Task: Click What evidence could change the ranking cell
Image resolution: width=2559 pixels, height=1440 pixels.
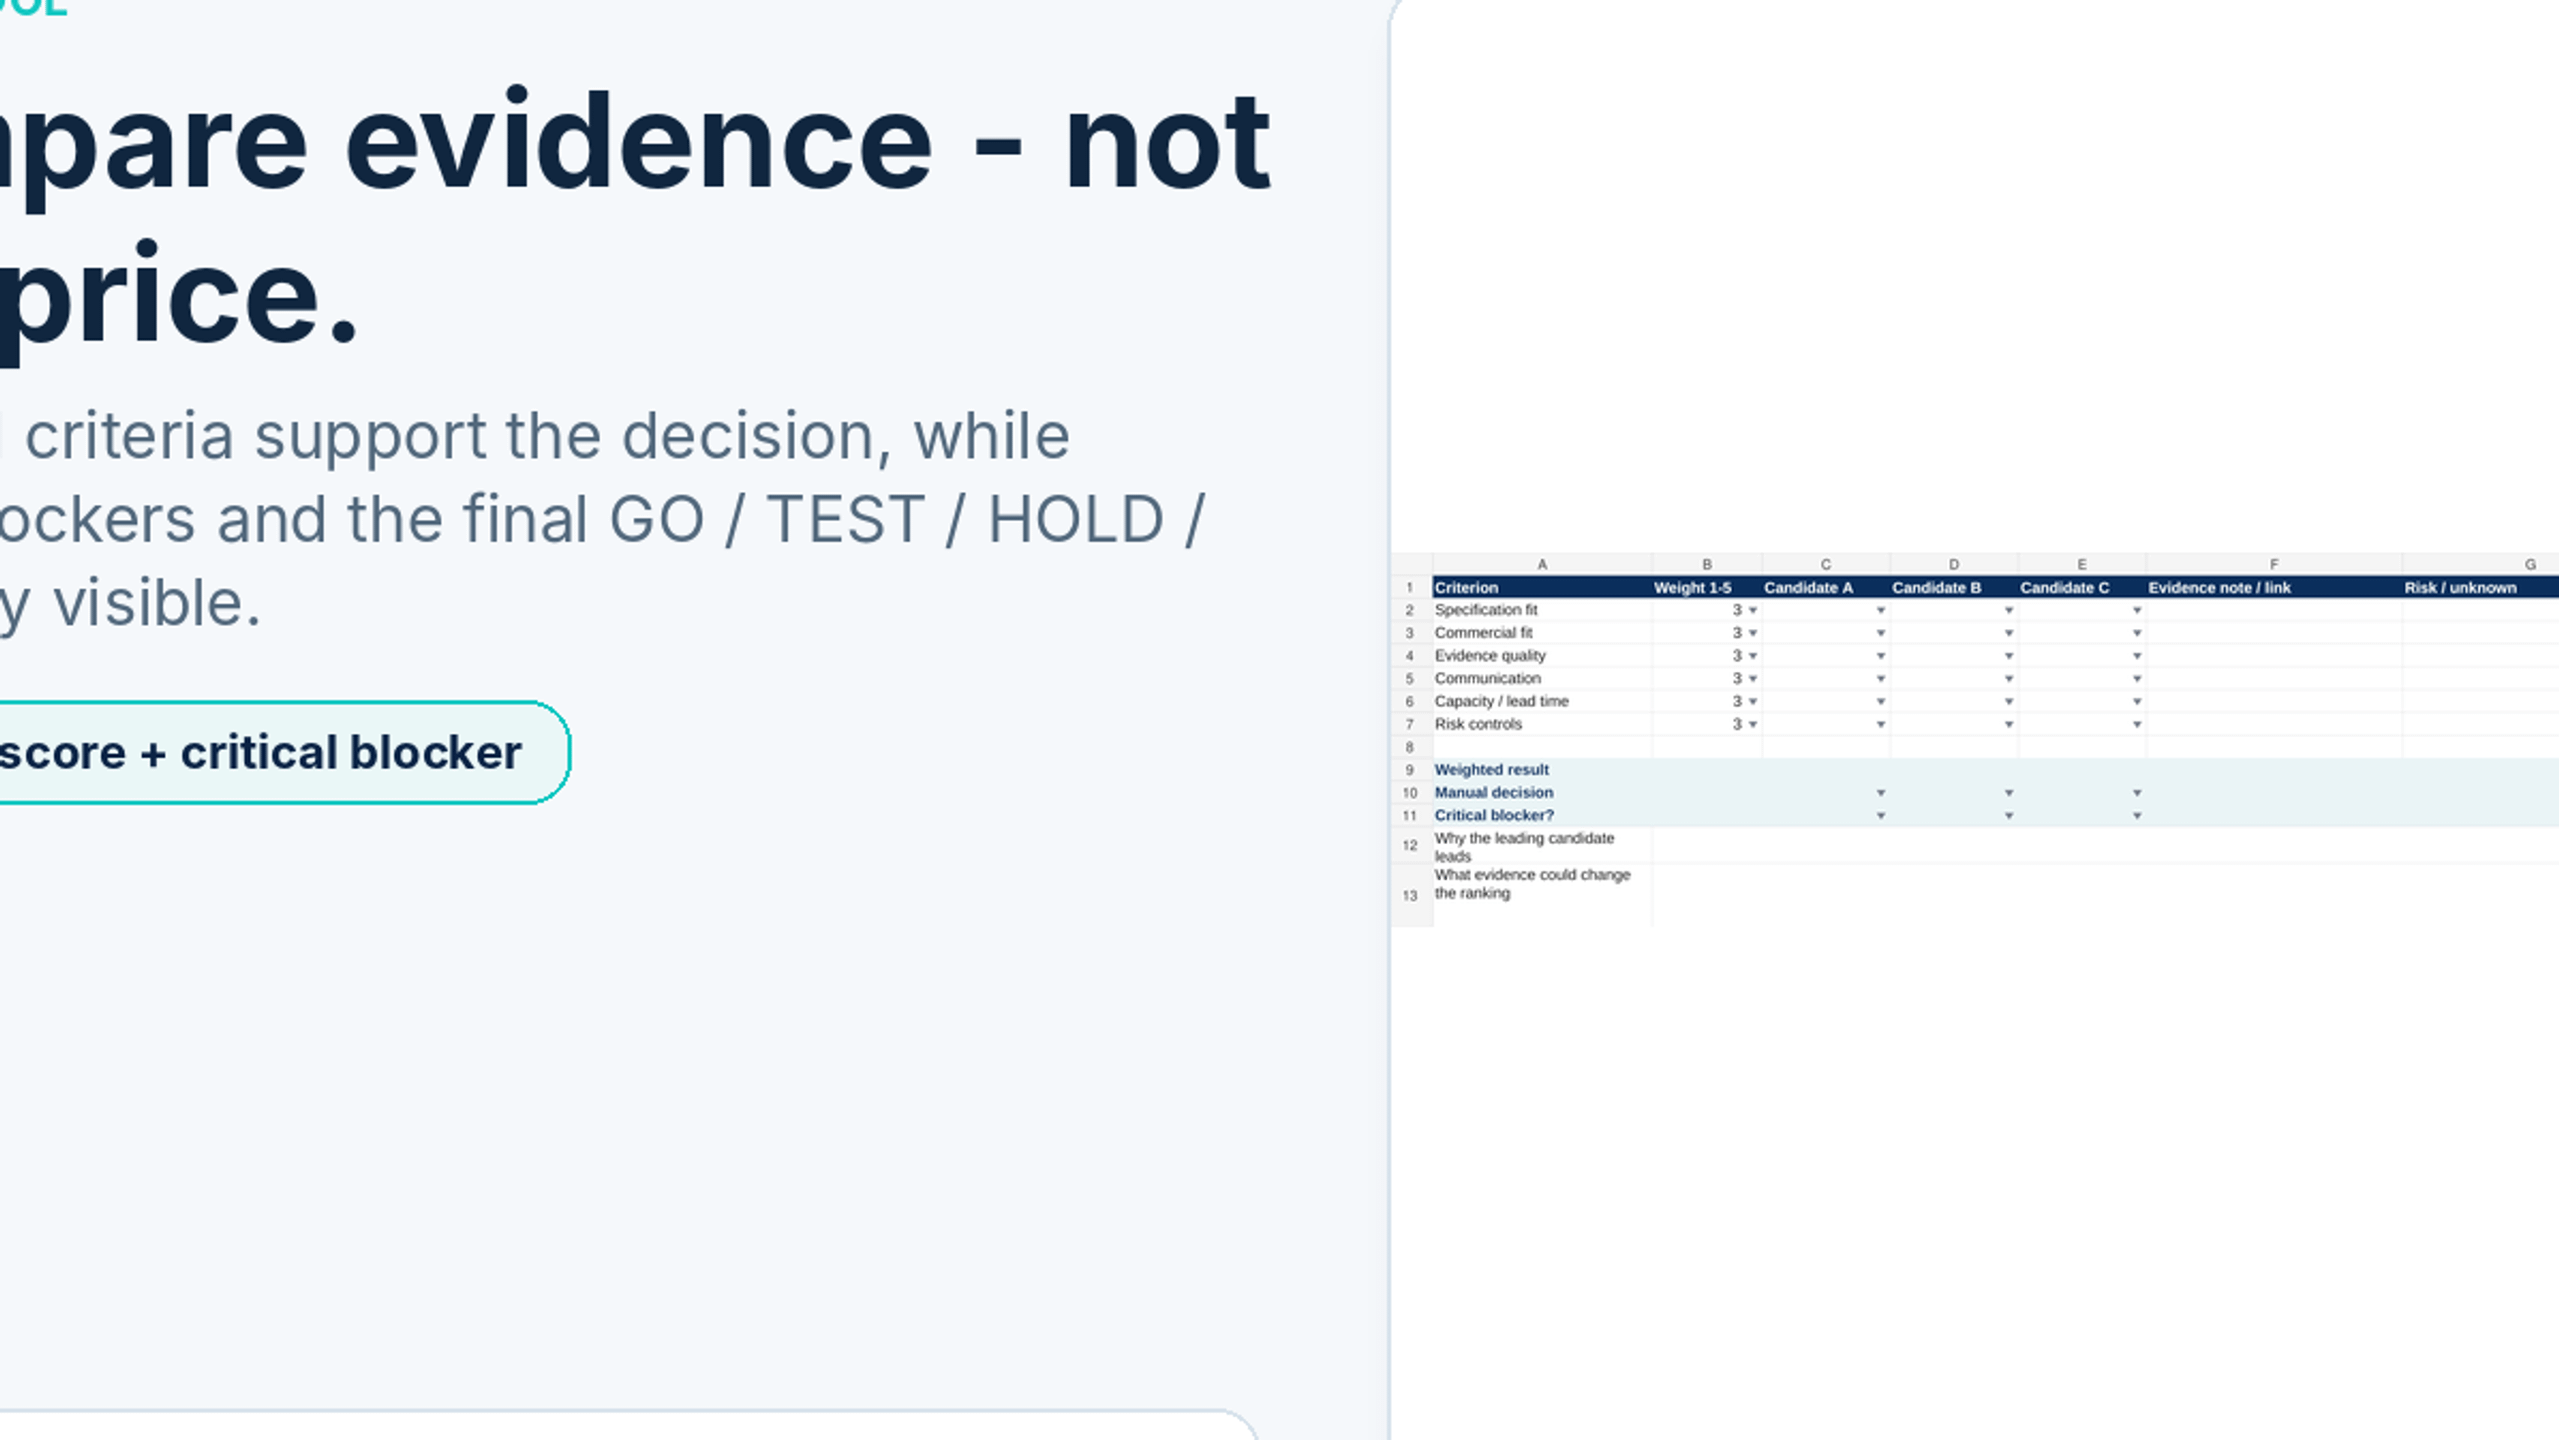Action: pos(1542,895)
